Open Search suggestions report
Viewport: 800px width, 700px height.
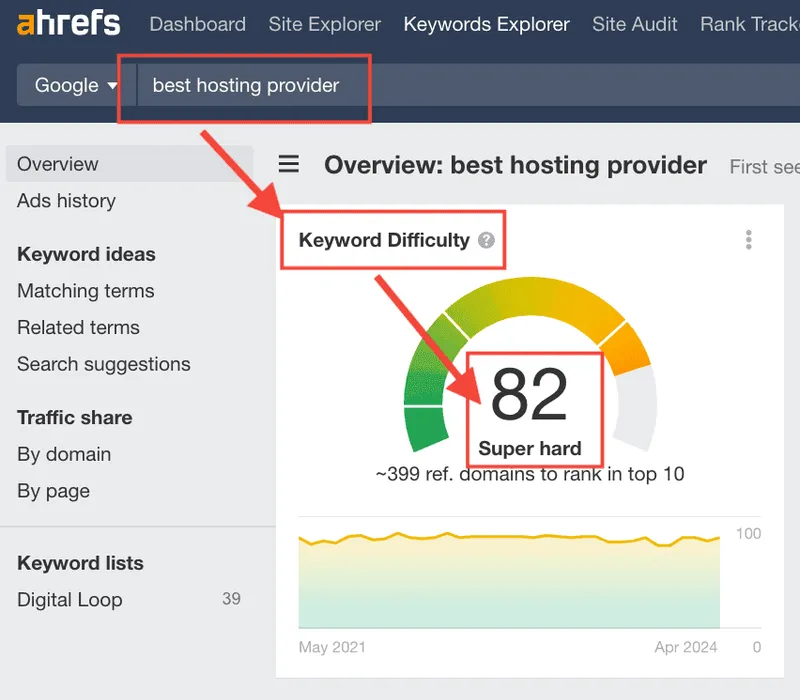click(103, 364)
